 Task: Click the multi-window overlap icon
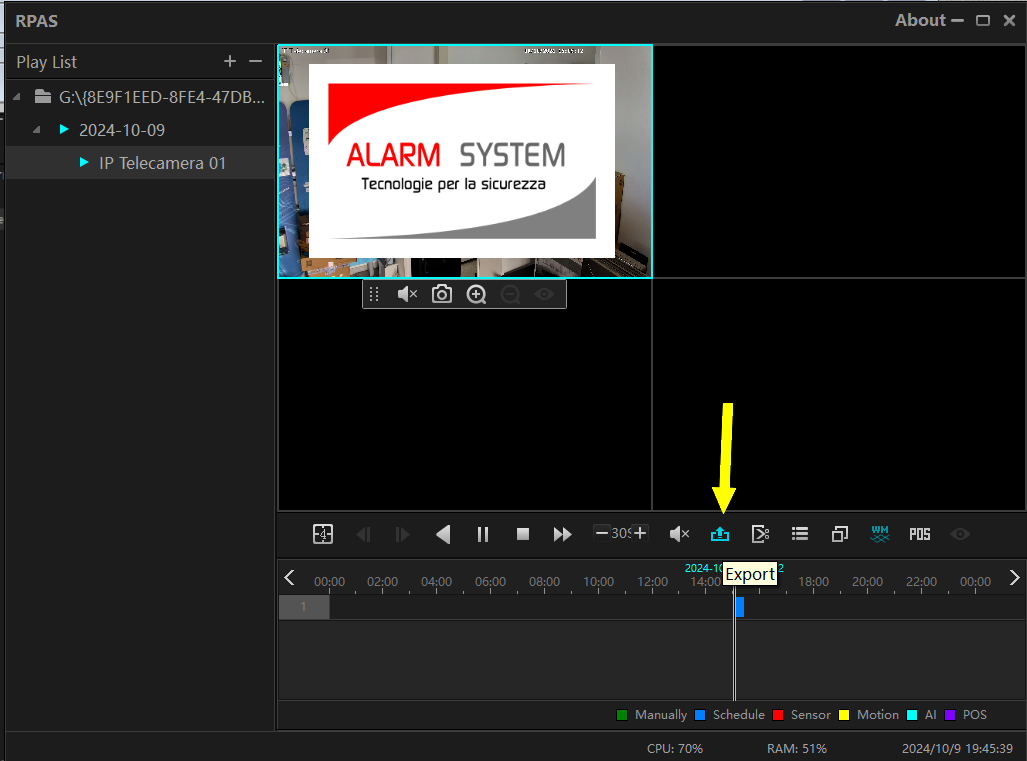(840, 534)
